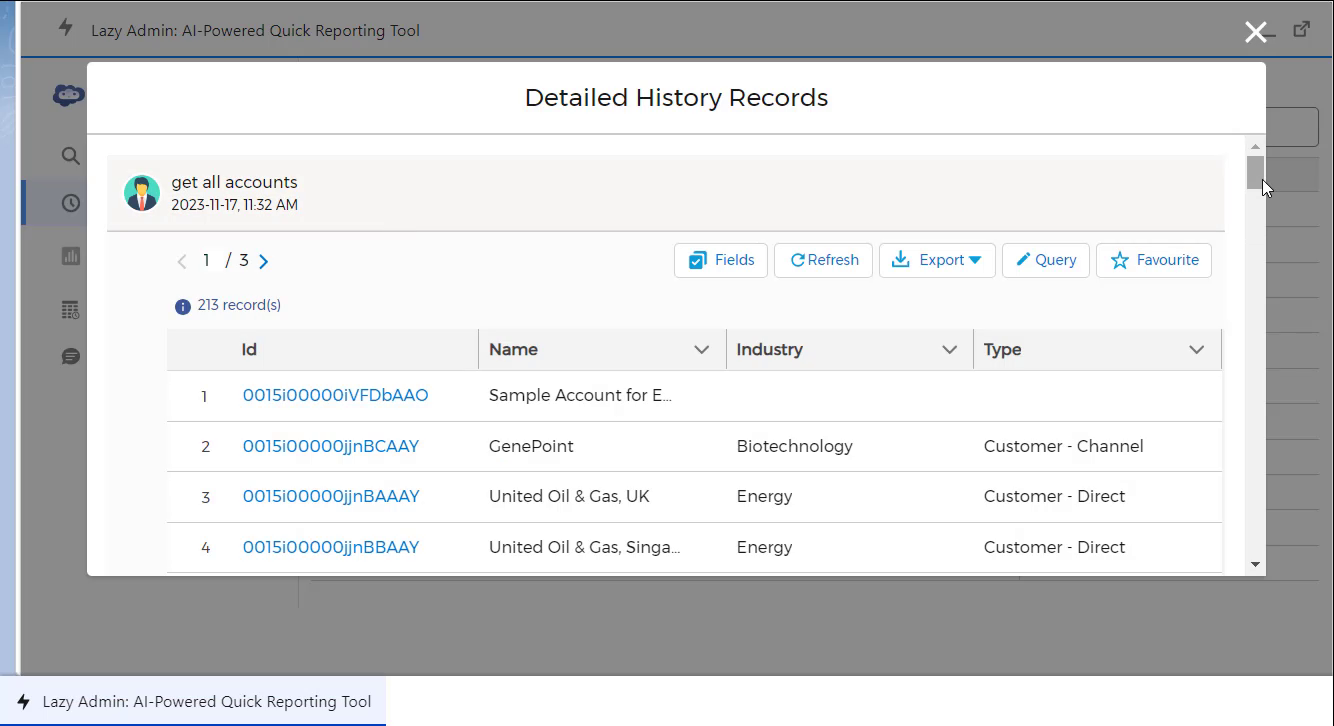The image size is (1334, 726).
Task: Open account link 0015i00000jjnBCAAY
Action: [x=331, y=446]
